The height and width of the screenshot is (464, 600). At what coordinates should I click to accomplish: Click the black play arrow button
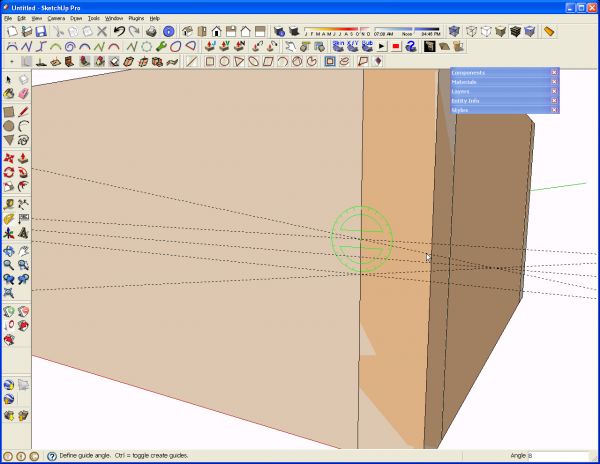382,47
